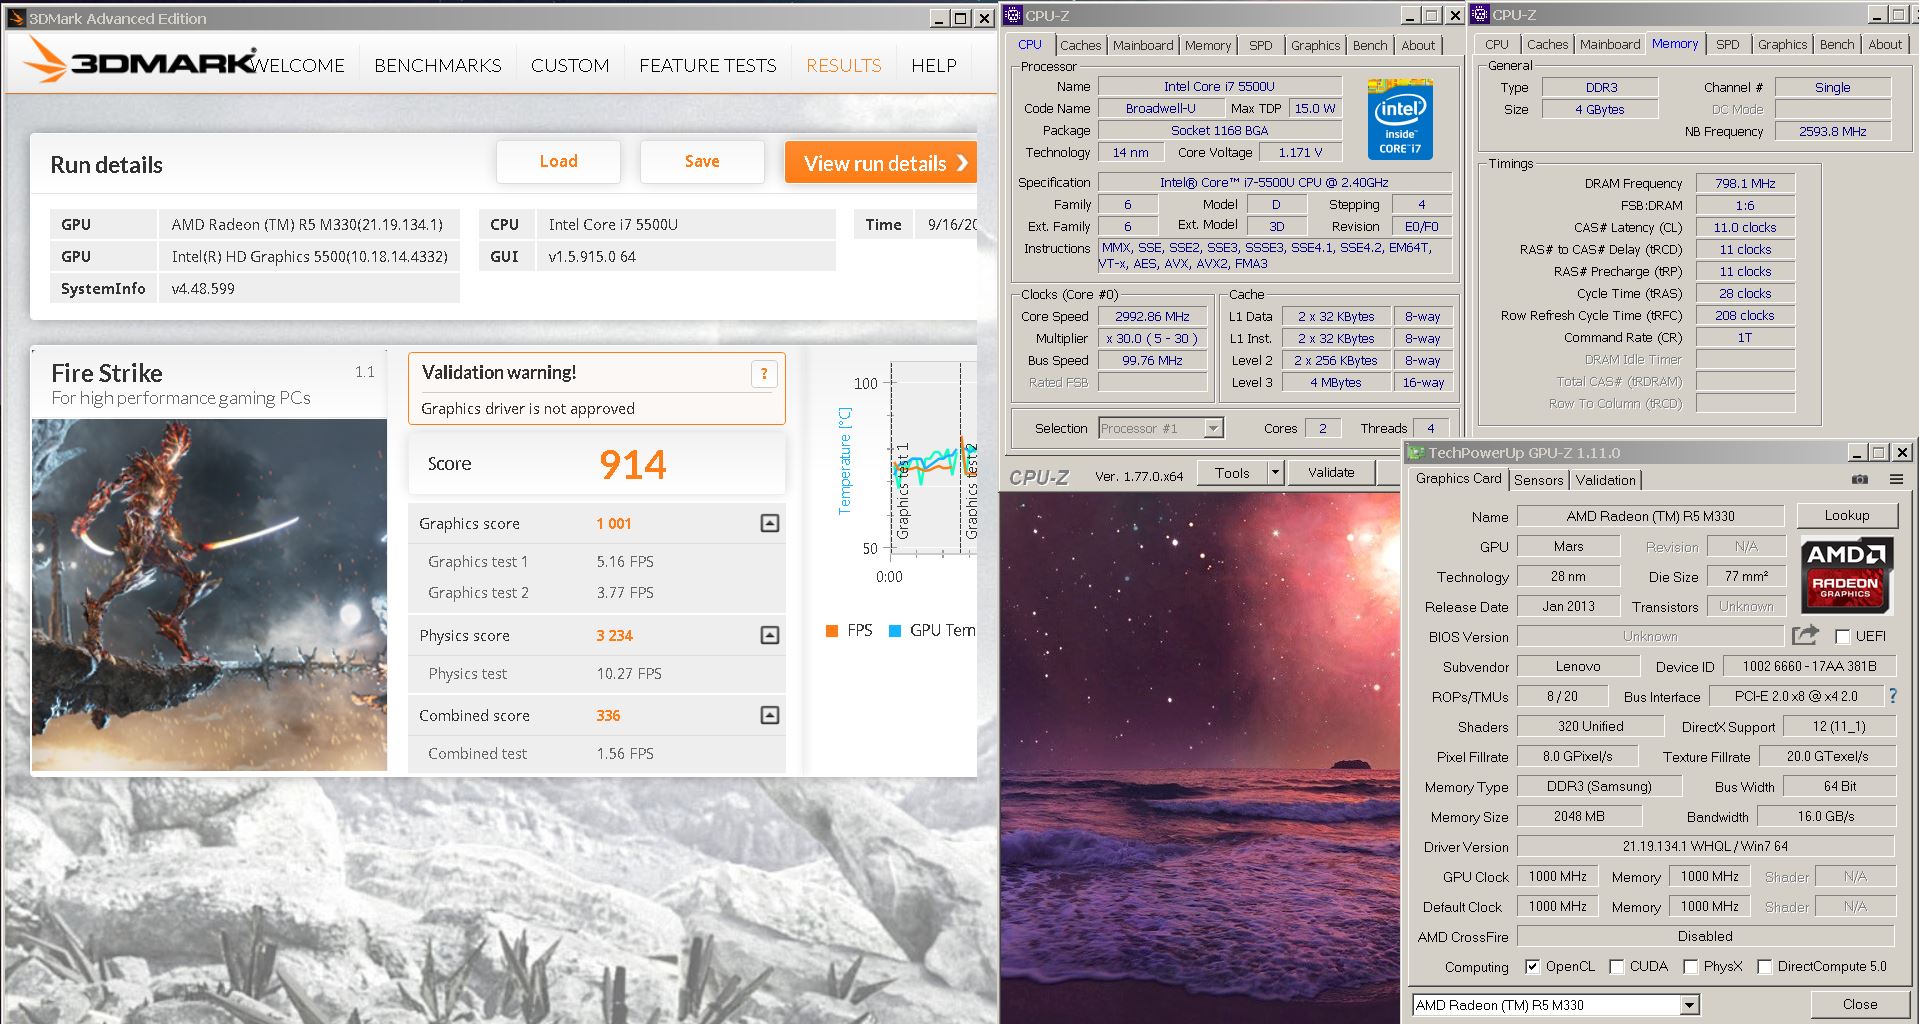Image resolution: width=1919 pixels, height=1024 pixels.
Task: Collapse the Graphics score section
Action: point(770,523)
